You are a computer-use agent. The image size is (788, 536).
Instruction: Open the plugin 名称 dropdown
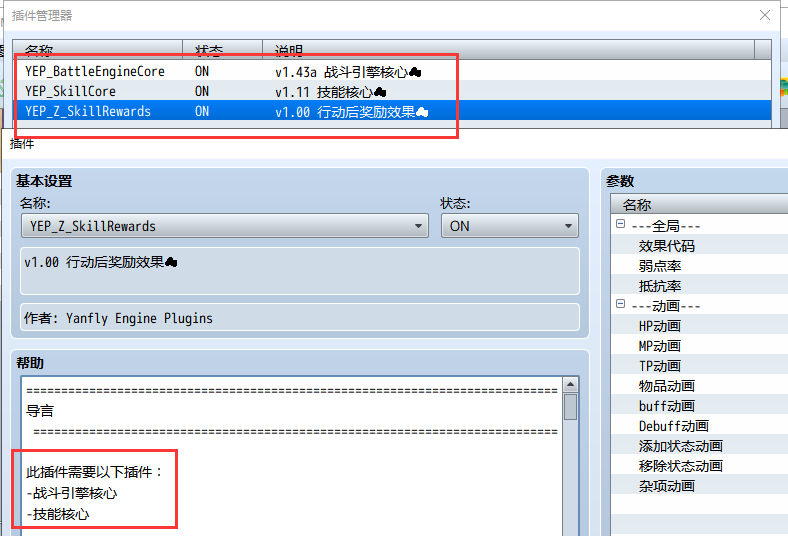pos(225,226)
